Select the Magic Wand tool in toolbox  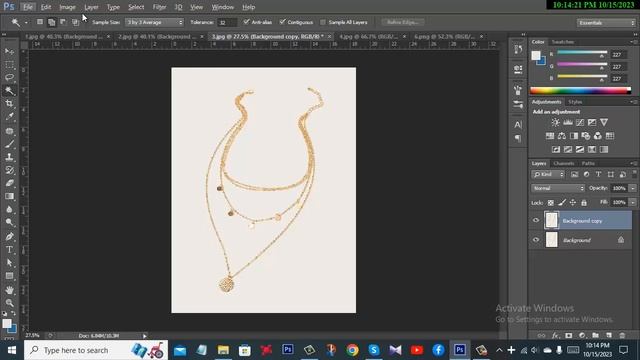(x=9, y=91)
